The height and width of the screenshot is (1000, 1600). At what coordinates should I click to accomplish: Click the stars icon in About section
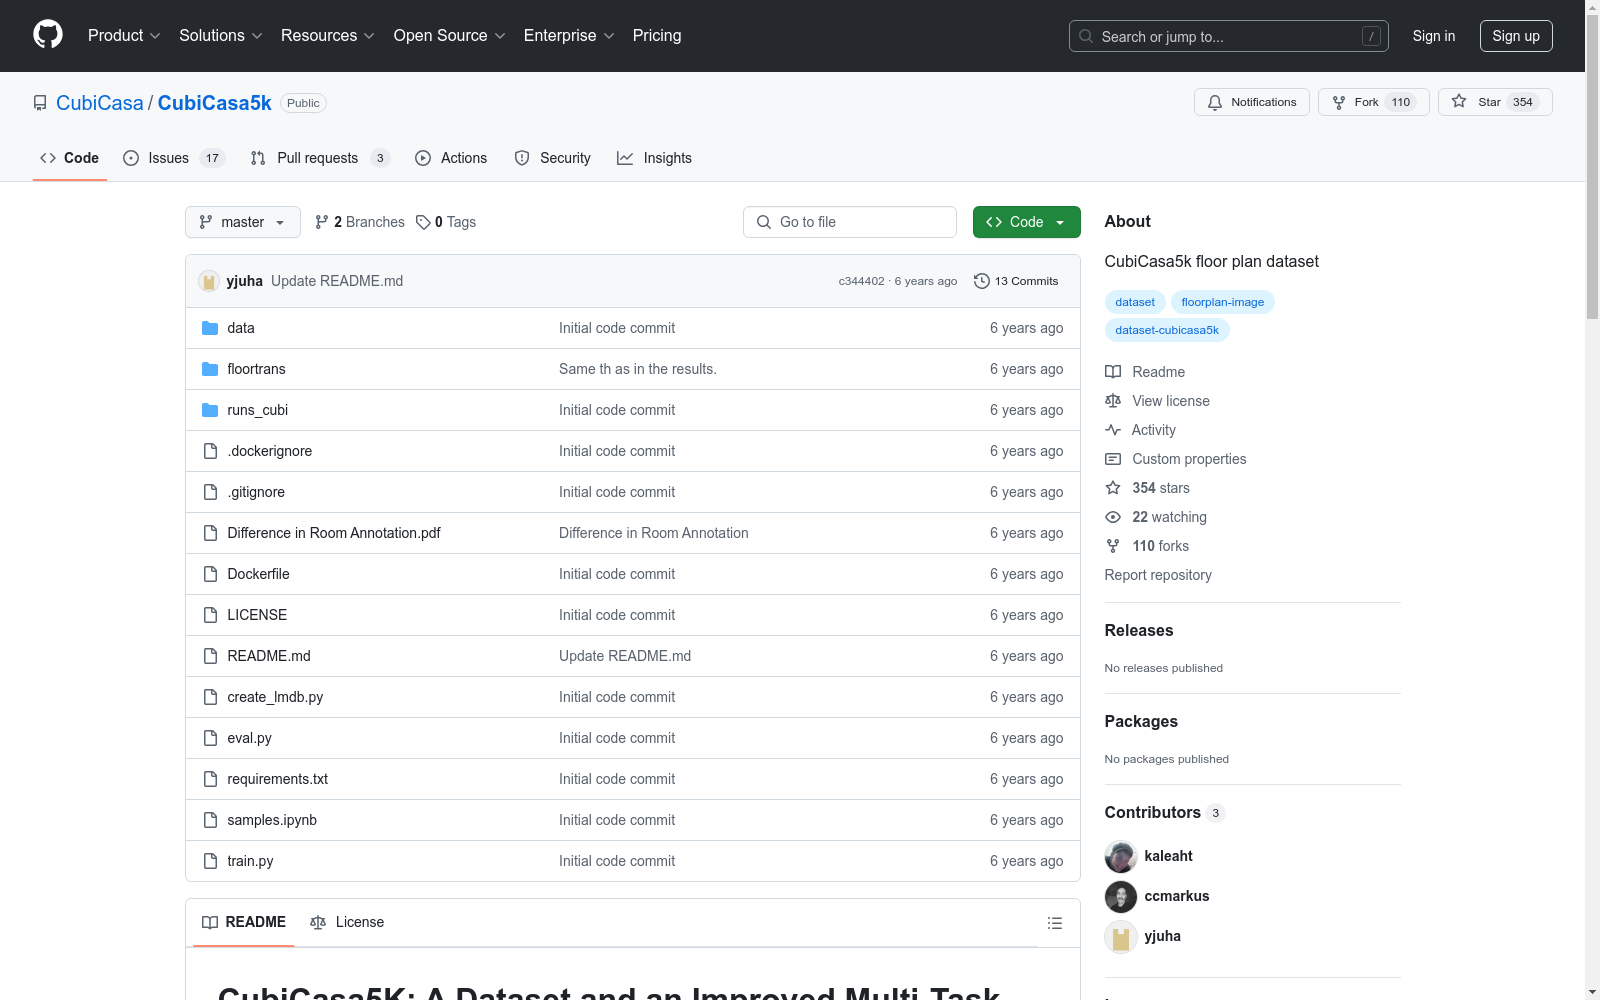coord(1113,488)
